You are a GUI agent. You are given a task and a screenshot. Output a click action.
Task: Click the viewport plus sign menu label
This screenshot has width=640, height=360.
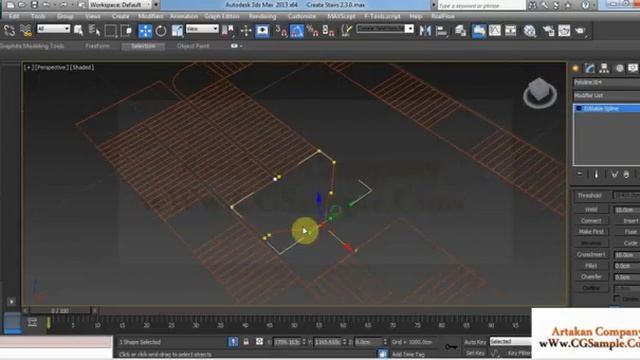tap(29, 67)
